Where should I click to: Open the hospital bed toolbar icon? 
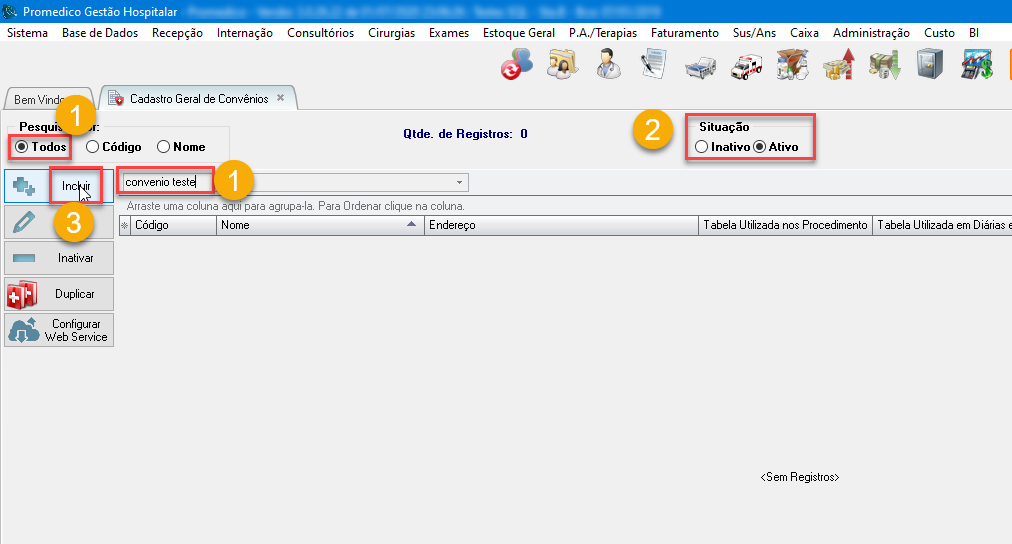coord(700,67)
